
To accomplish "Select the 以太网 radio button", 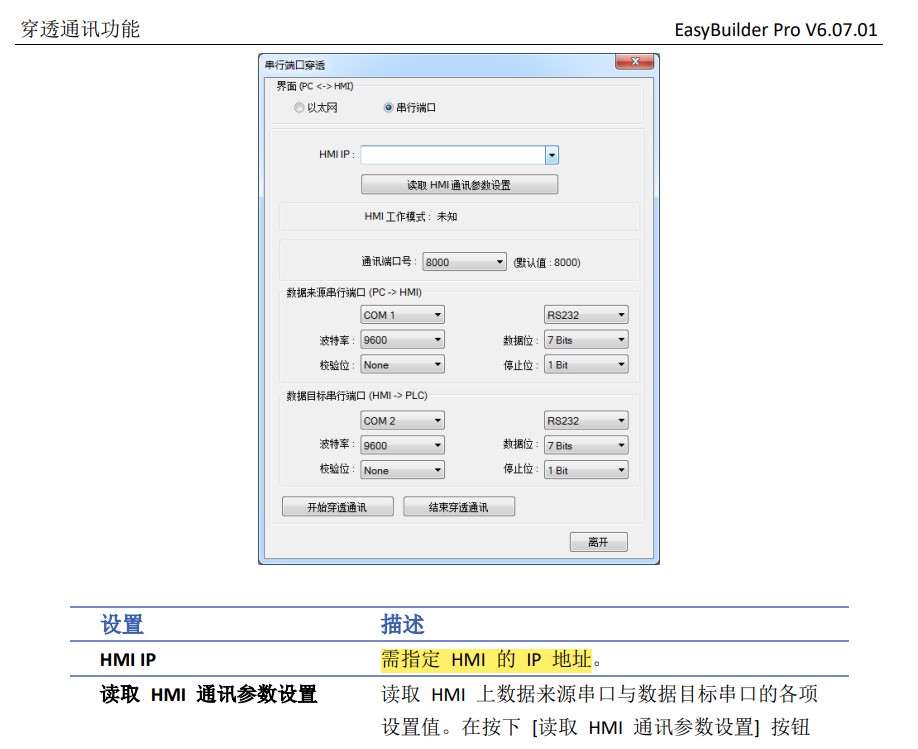I will pyautogui.click(x=300, y=108).
